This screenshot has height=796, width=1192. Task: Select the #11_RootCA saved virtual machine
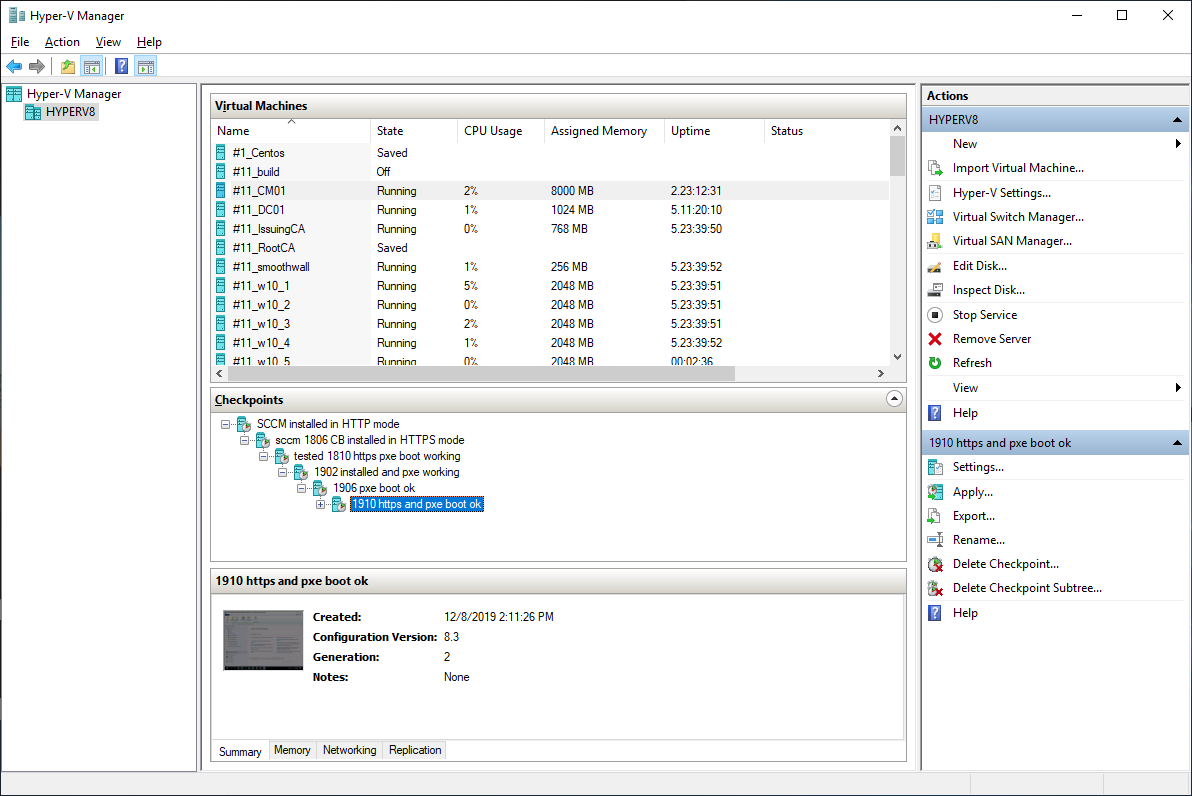coord(550,248)
